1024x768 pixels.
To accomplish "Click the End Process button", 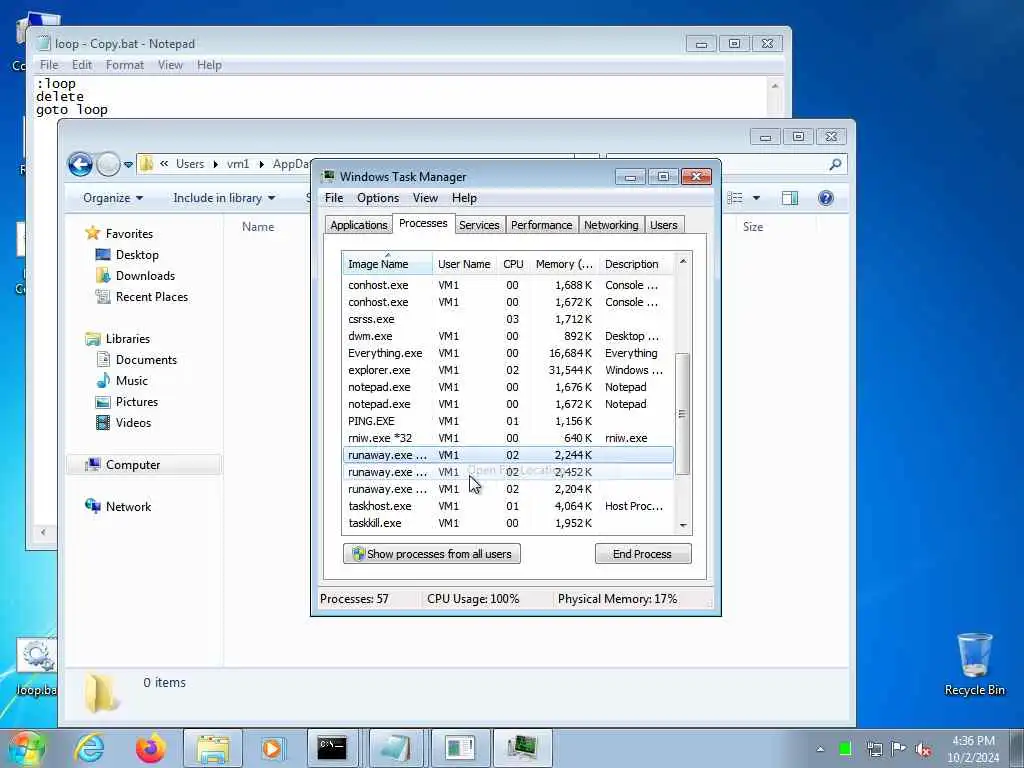I will coord(643,554).
